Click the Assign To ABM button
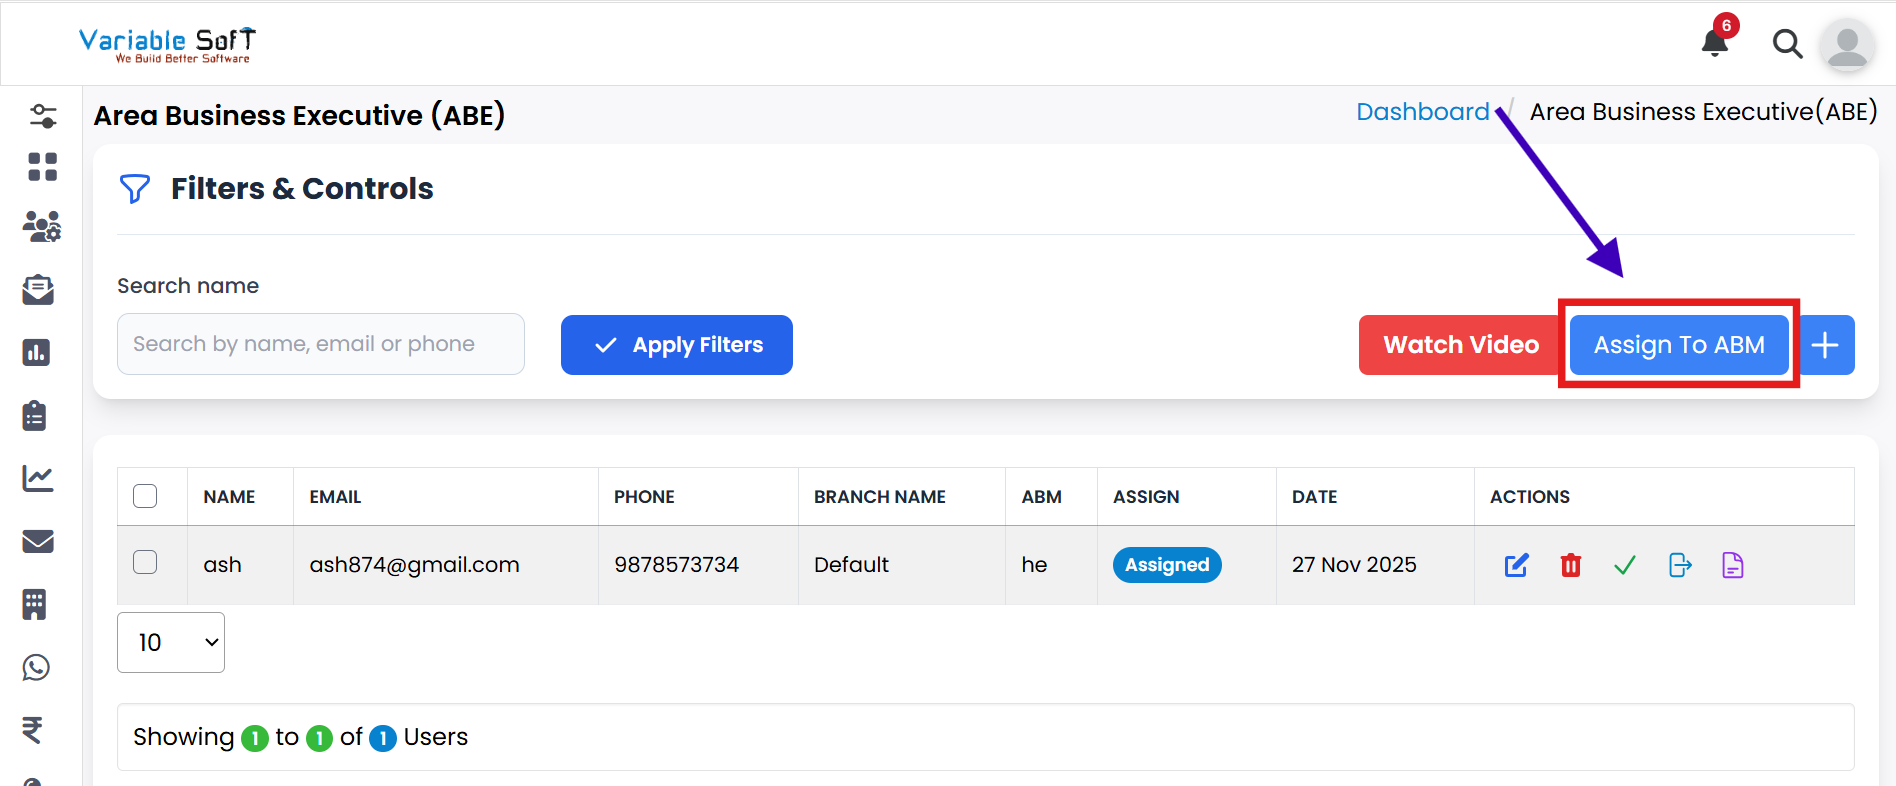 click(1678, 345)
